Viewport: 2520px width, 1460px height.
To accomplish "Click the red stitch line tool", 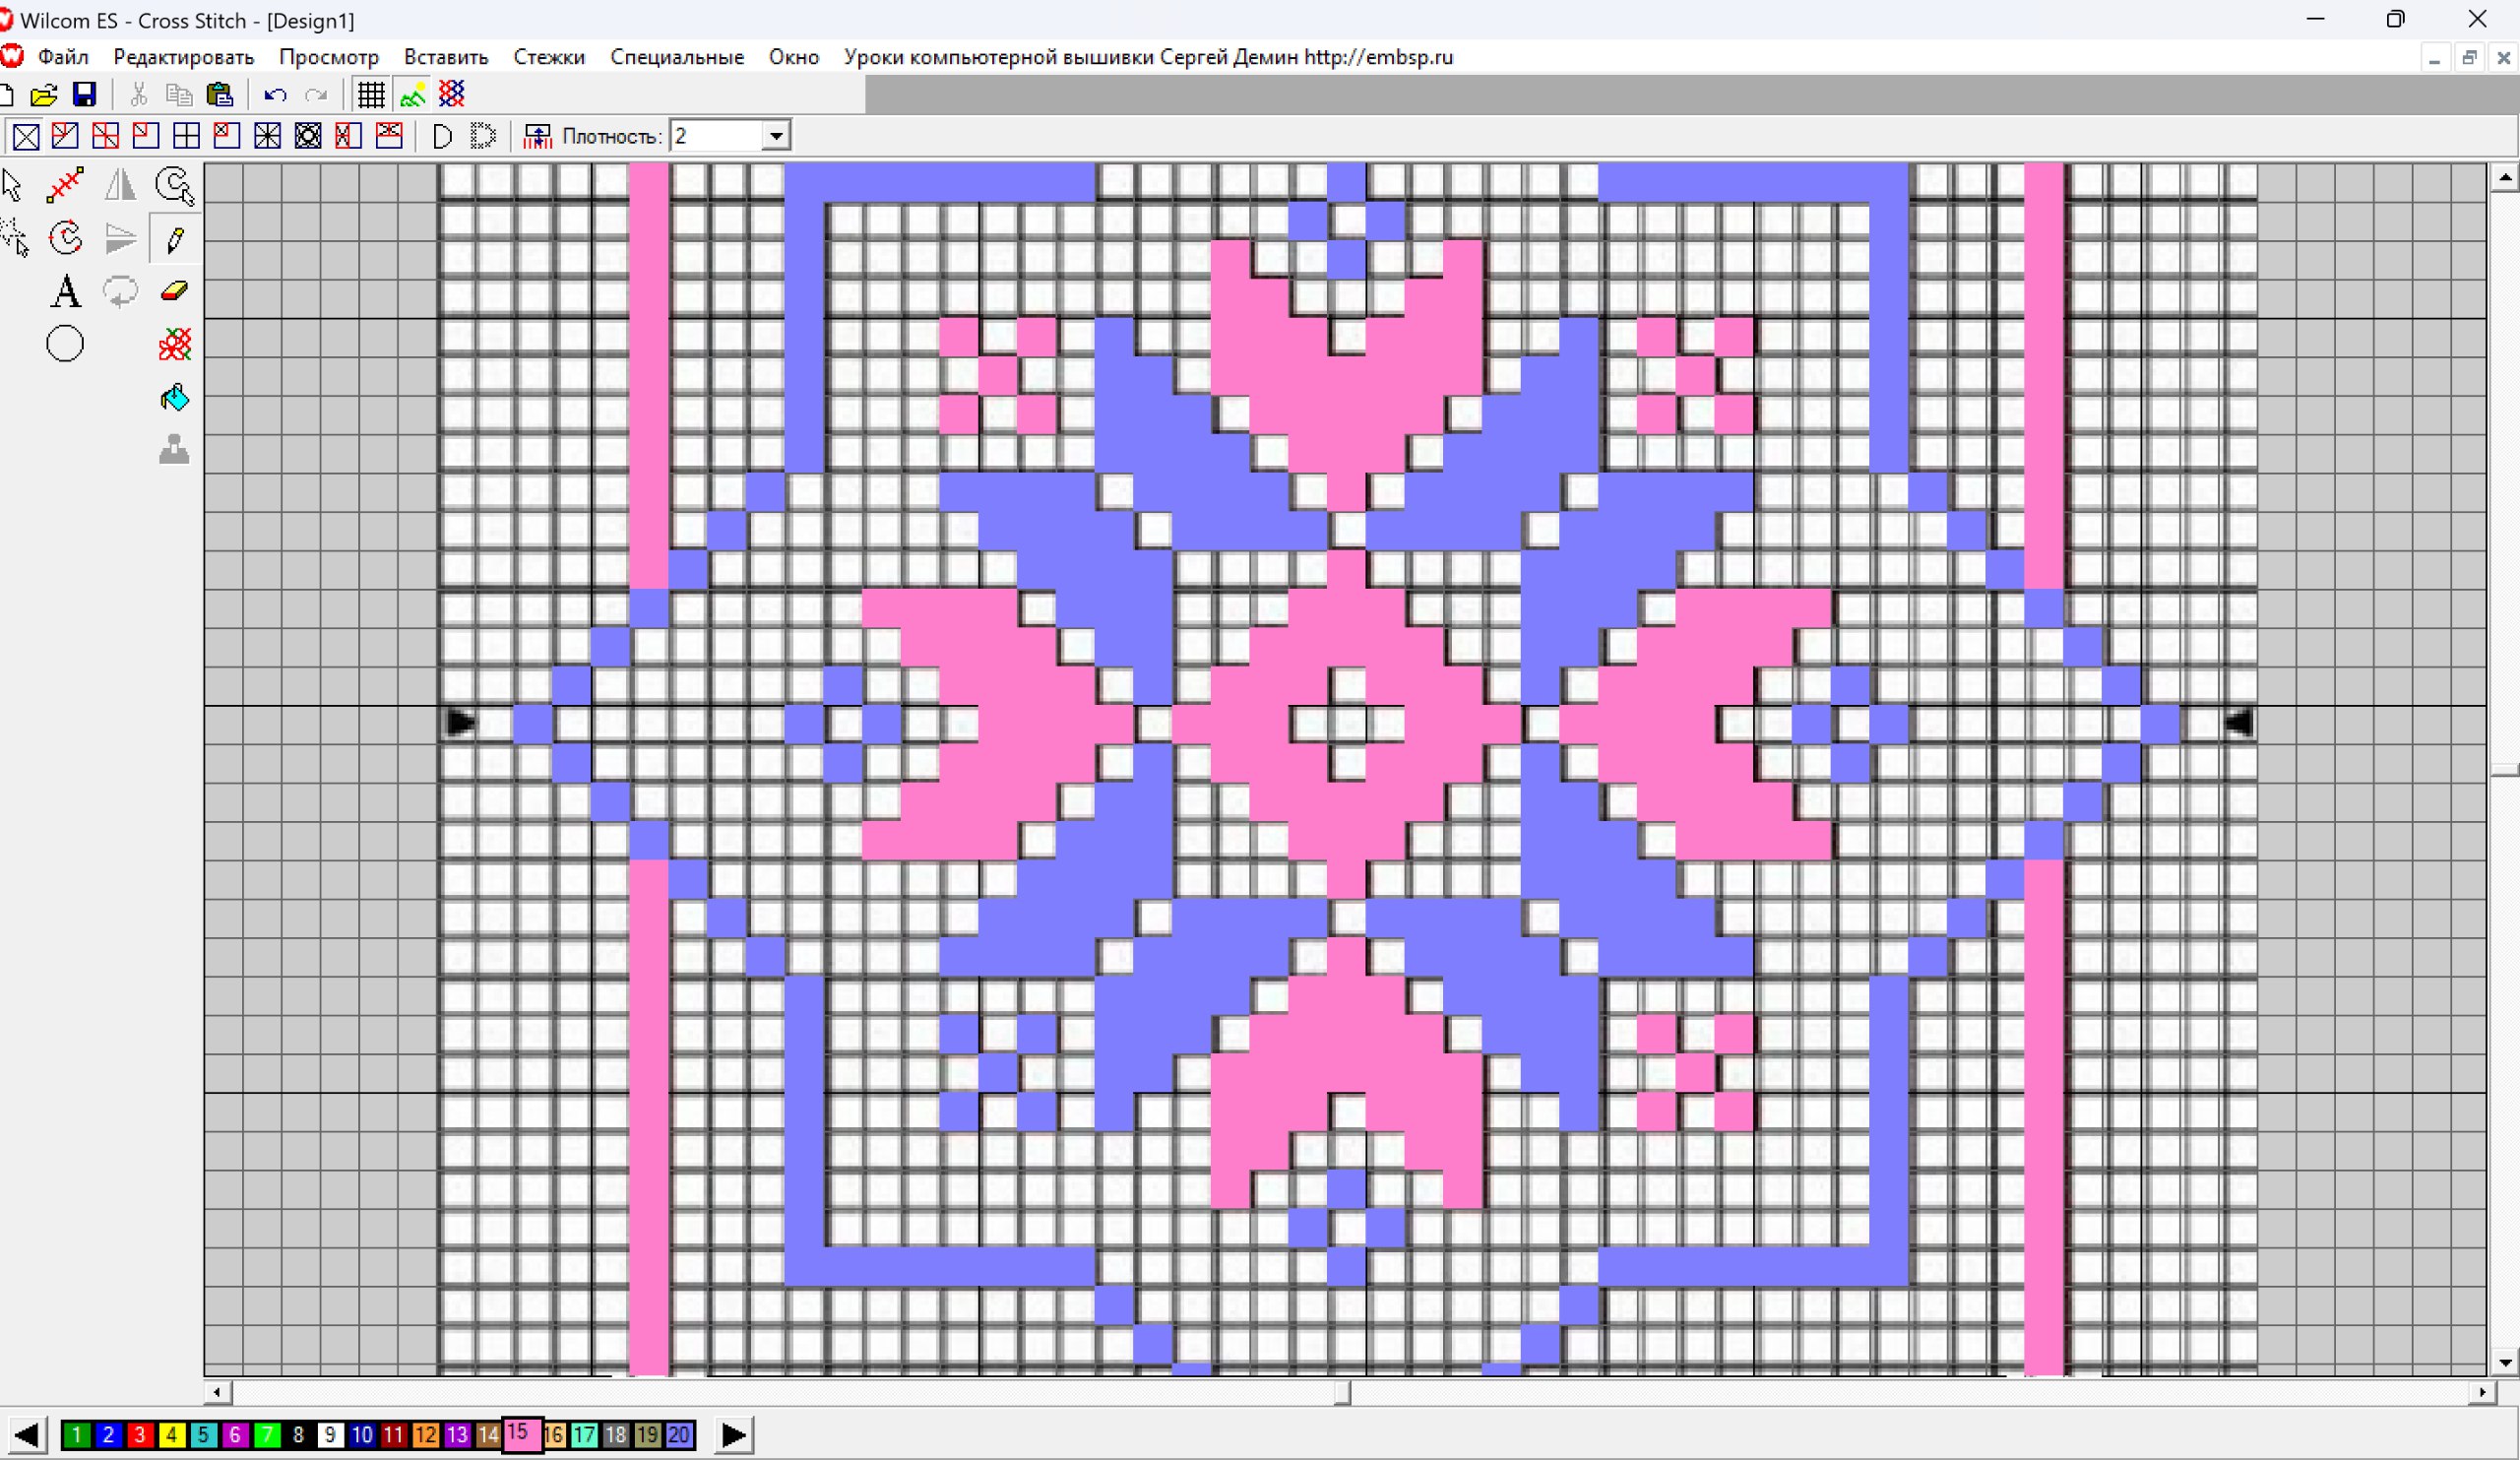I will pos(66,185).
